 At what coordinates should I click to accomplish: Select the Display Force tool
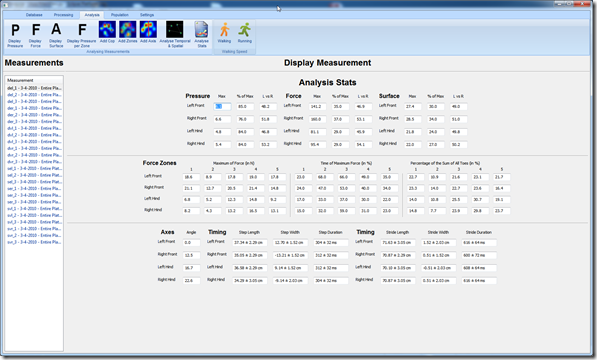tap(35, 35)
